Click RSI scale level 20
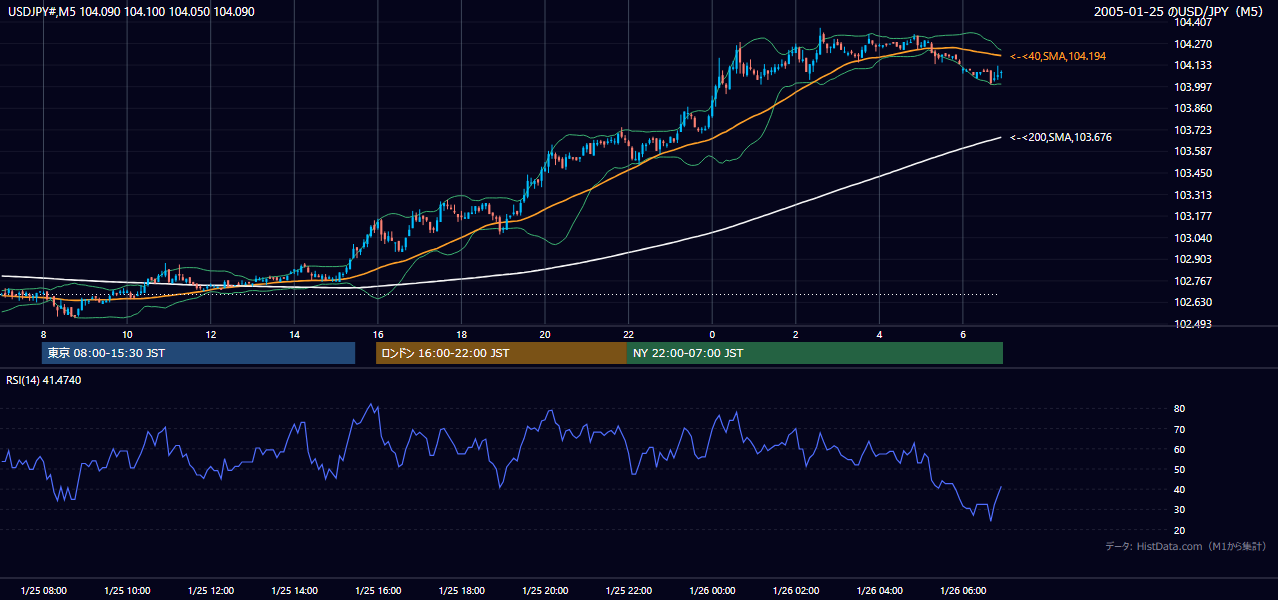Viewport: 1278px width, 600px height. (1180, 530)
